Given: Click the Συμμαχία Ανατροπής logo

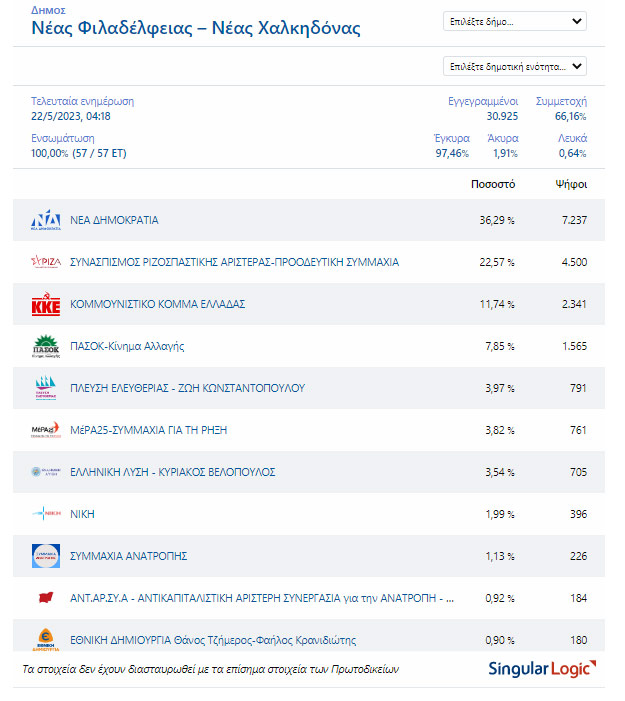Looking at the screenshot, I should [x=46, y=556].
